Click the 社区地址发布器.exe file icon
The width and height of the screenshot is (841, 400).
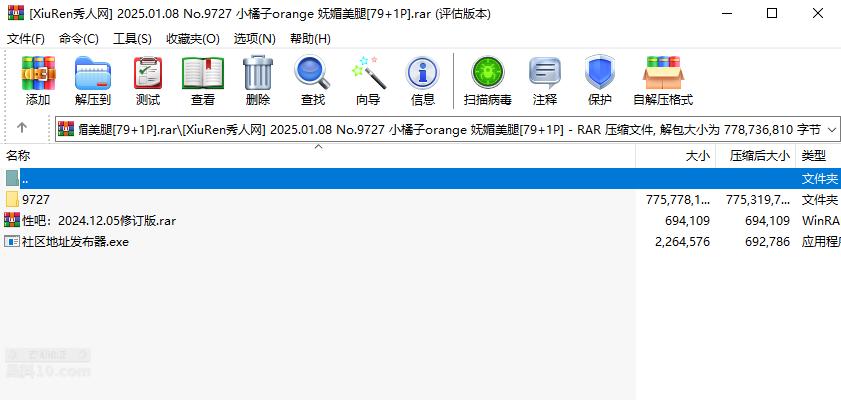[12, 241]
